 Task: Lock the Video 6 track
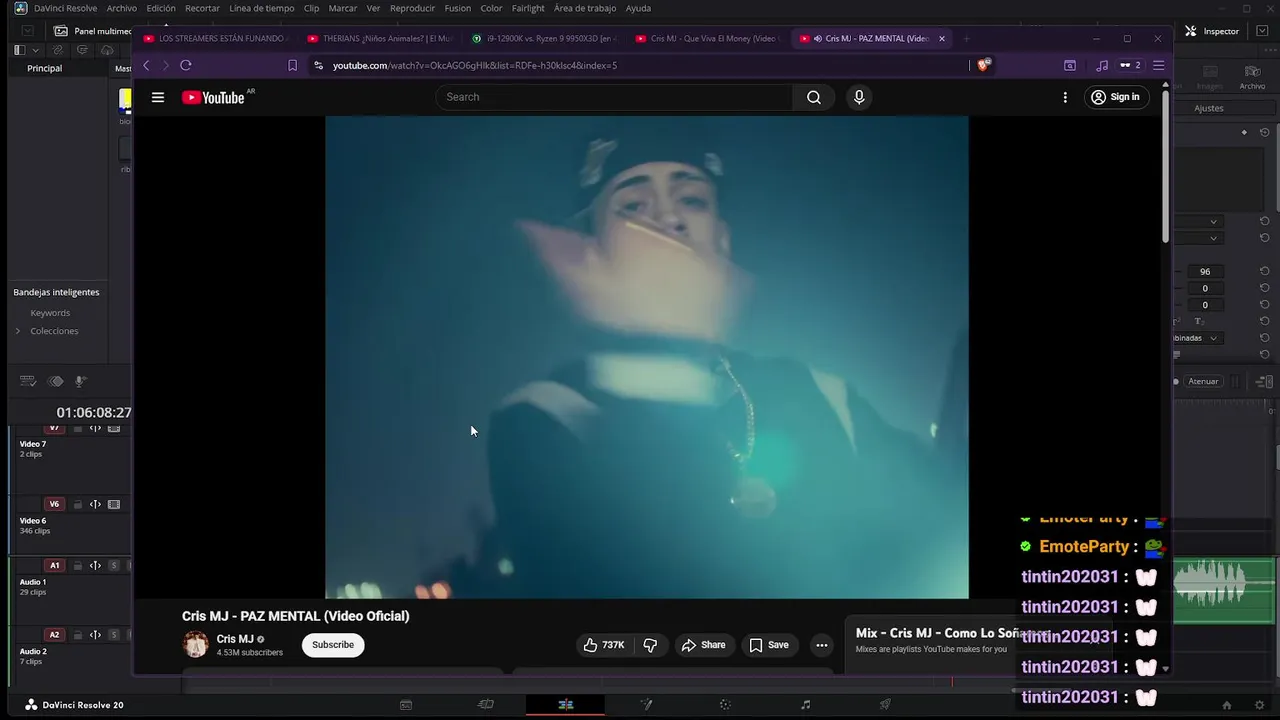(x=77, y=505)
